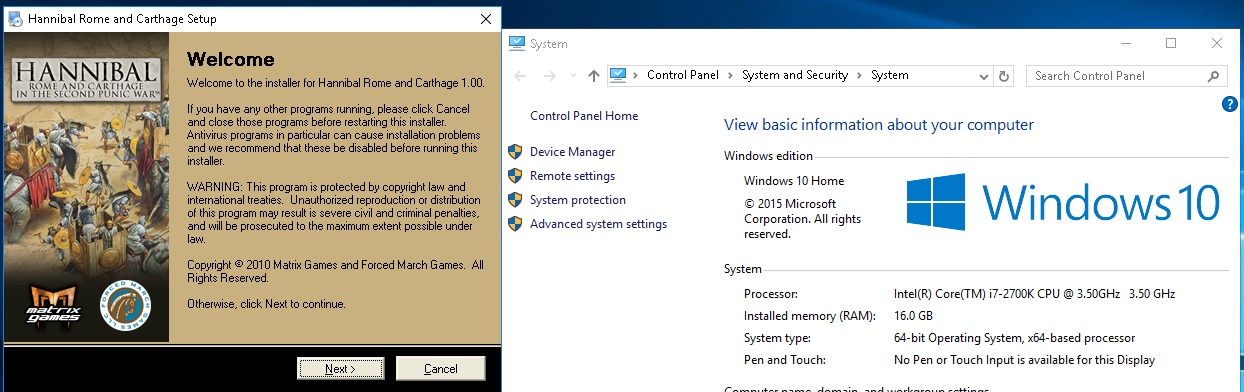Open Control Panel Home link

point(584,116)
